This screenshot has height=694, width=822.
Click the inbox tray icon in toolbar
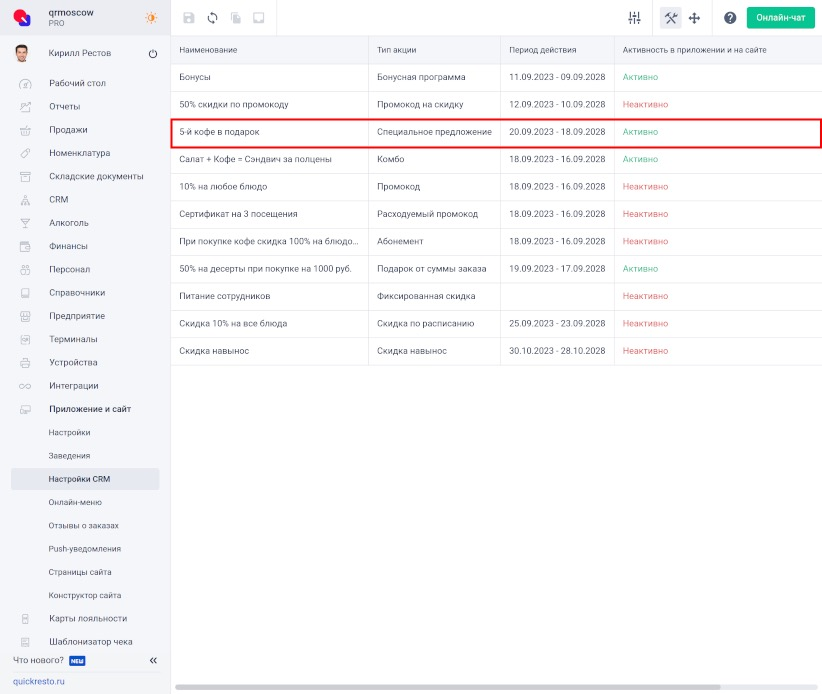[x=259, y=18]
